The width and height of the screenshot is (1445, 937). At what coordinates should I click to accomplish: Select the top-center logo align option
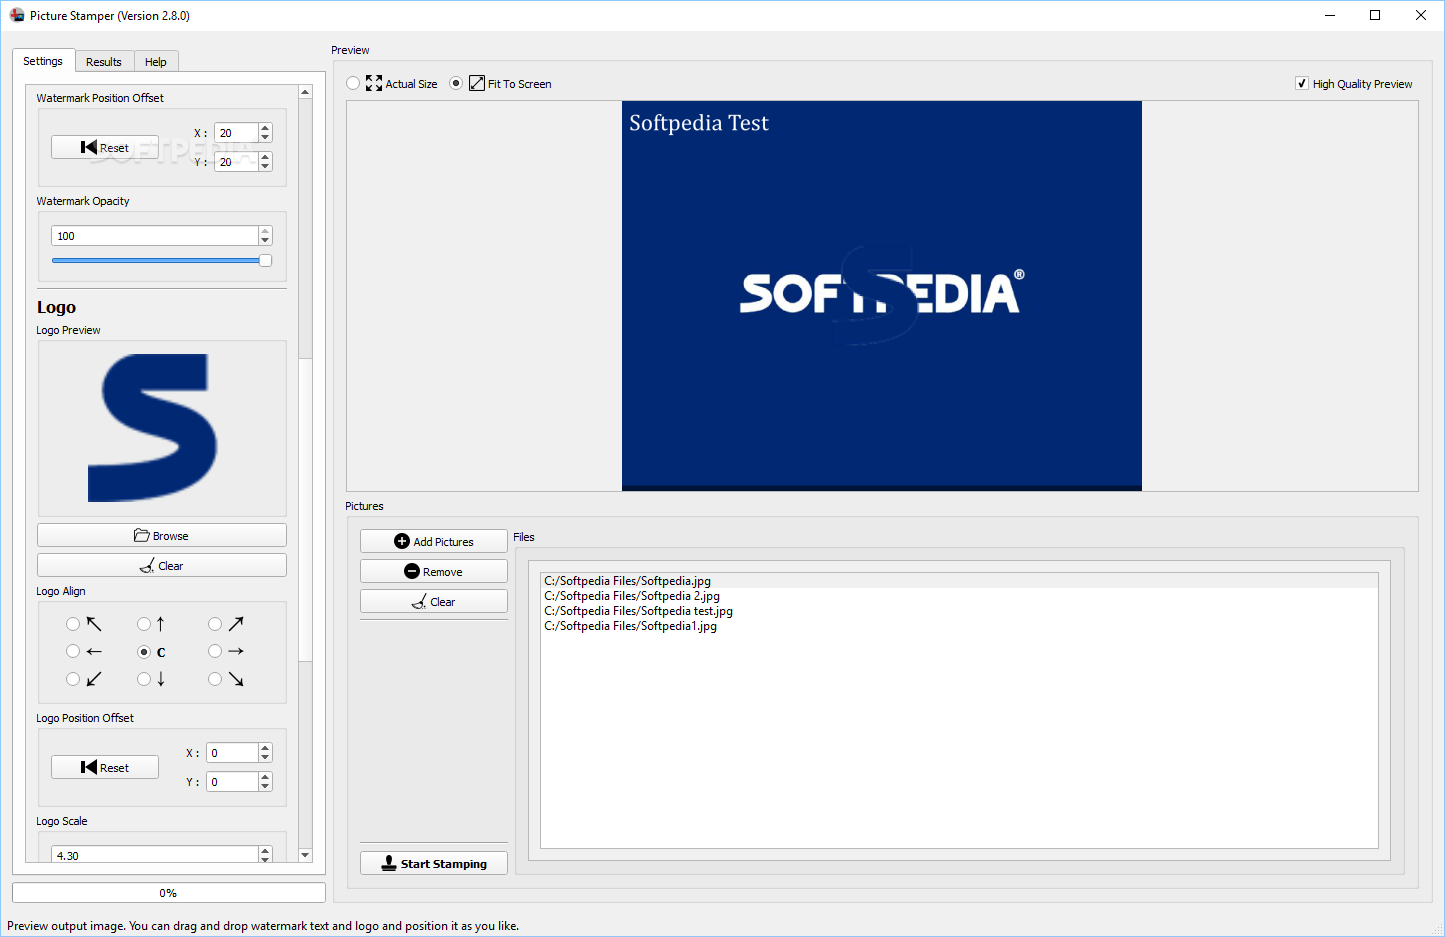coord(144,624)
